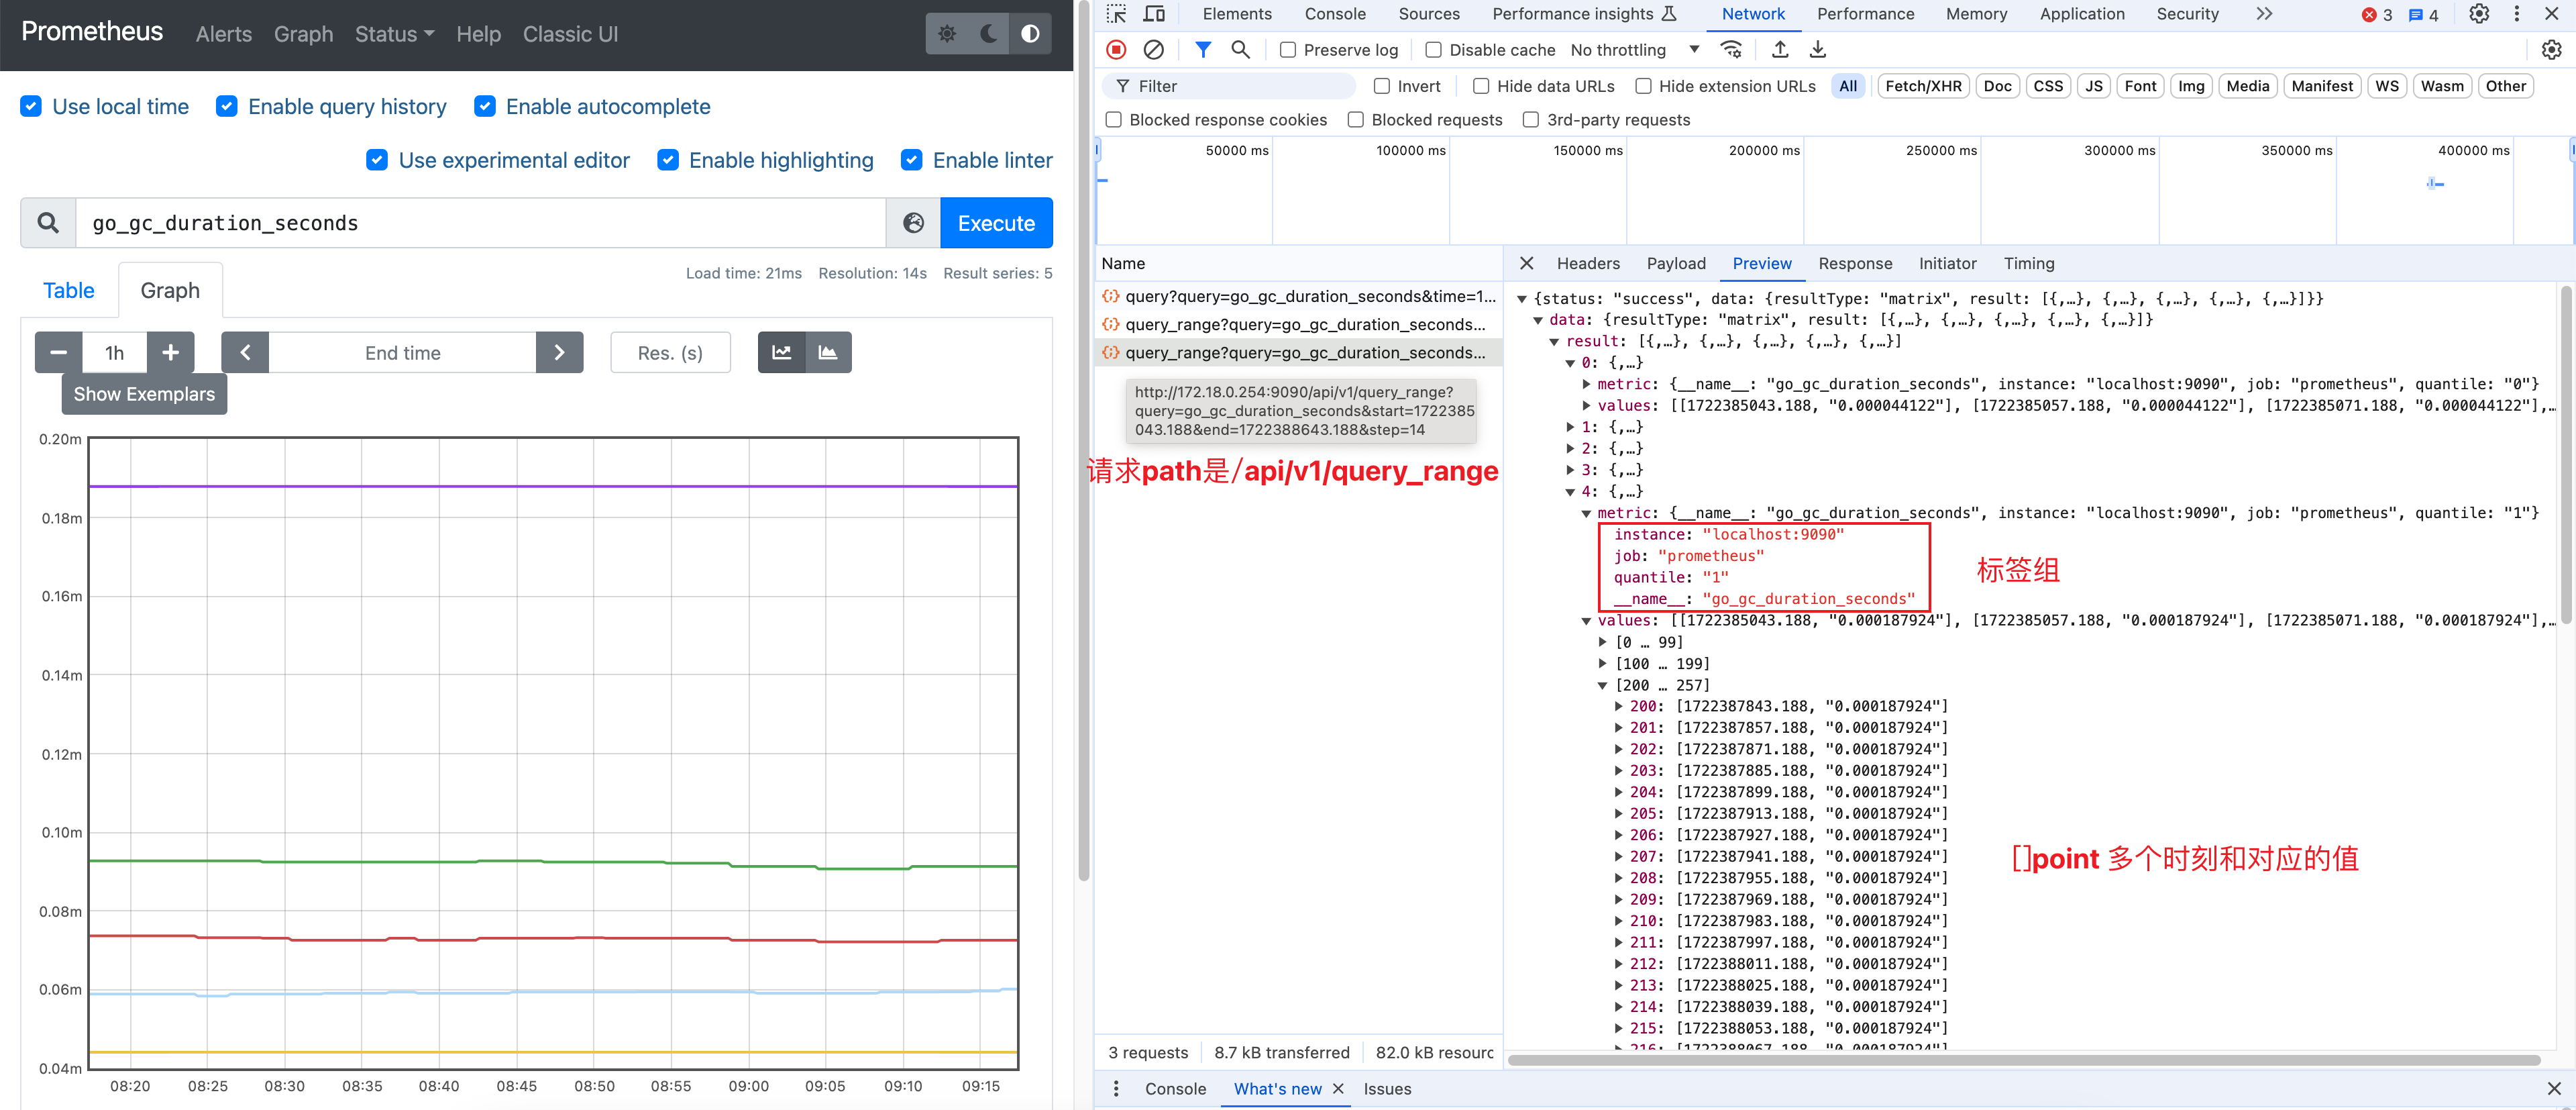Expand result item 1 in preview
Screen dimensions: 2576x1110
pos(1571,427)
